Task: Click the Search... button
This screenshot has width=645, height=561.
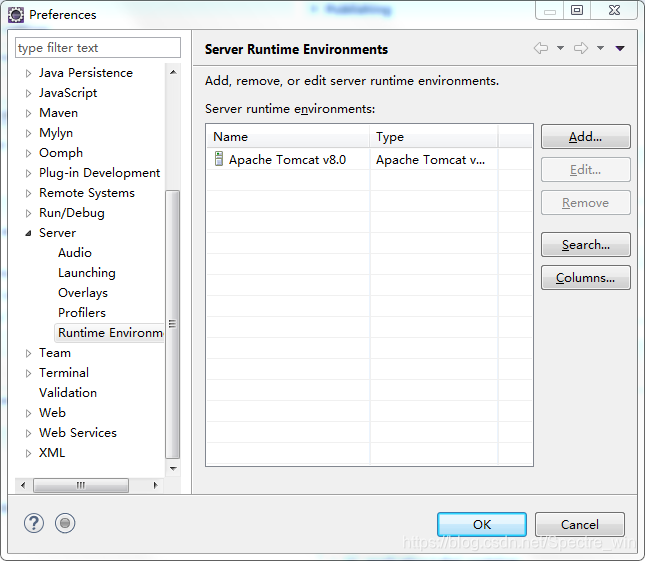Action: coord(585,245)
